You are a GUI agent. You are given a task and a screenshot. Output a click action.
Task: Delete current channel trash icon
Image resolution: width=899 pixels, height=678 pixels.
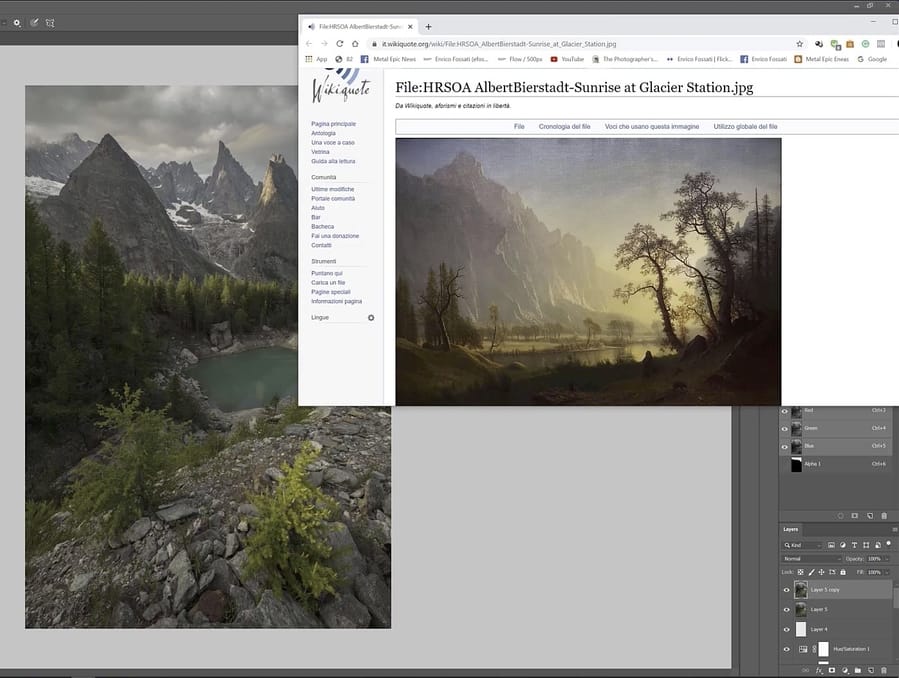click(884, 516)
